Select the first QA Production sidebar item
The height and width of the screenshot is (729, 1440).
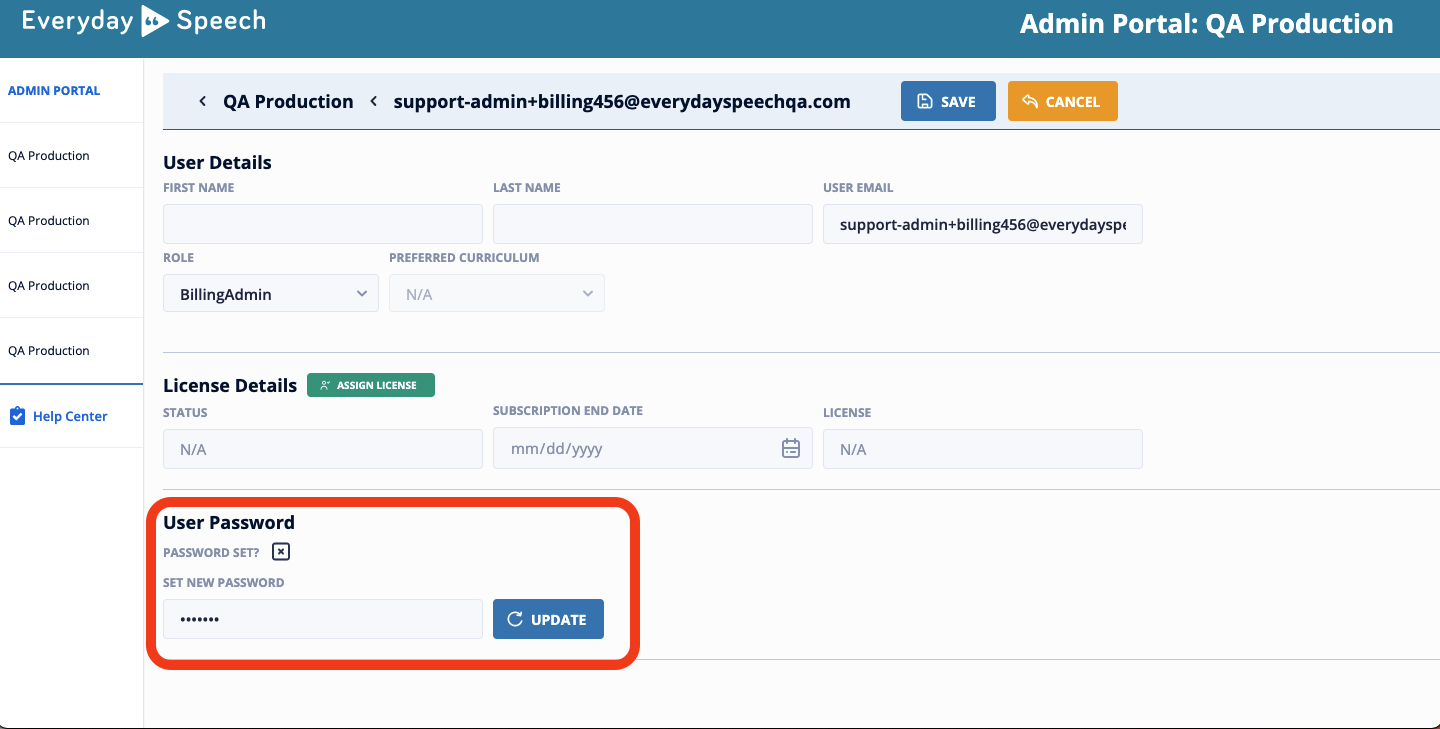click(x=49, y=155)
